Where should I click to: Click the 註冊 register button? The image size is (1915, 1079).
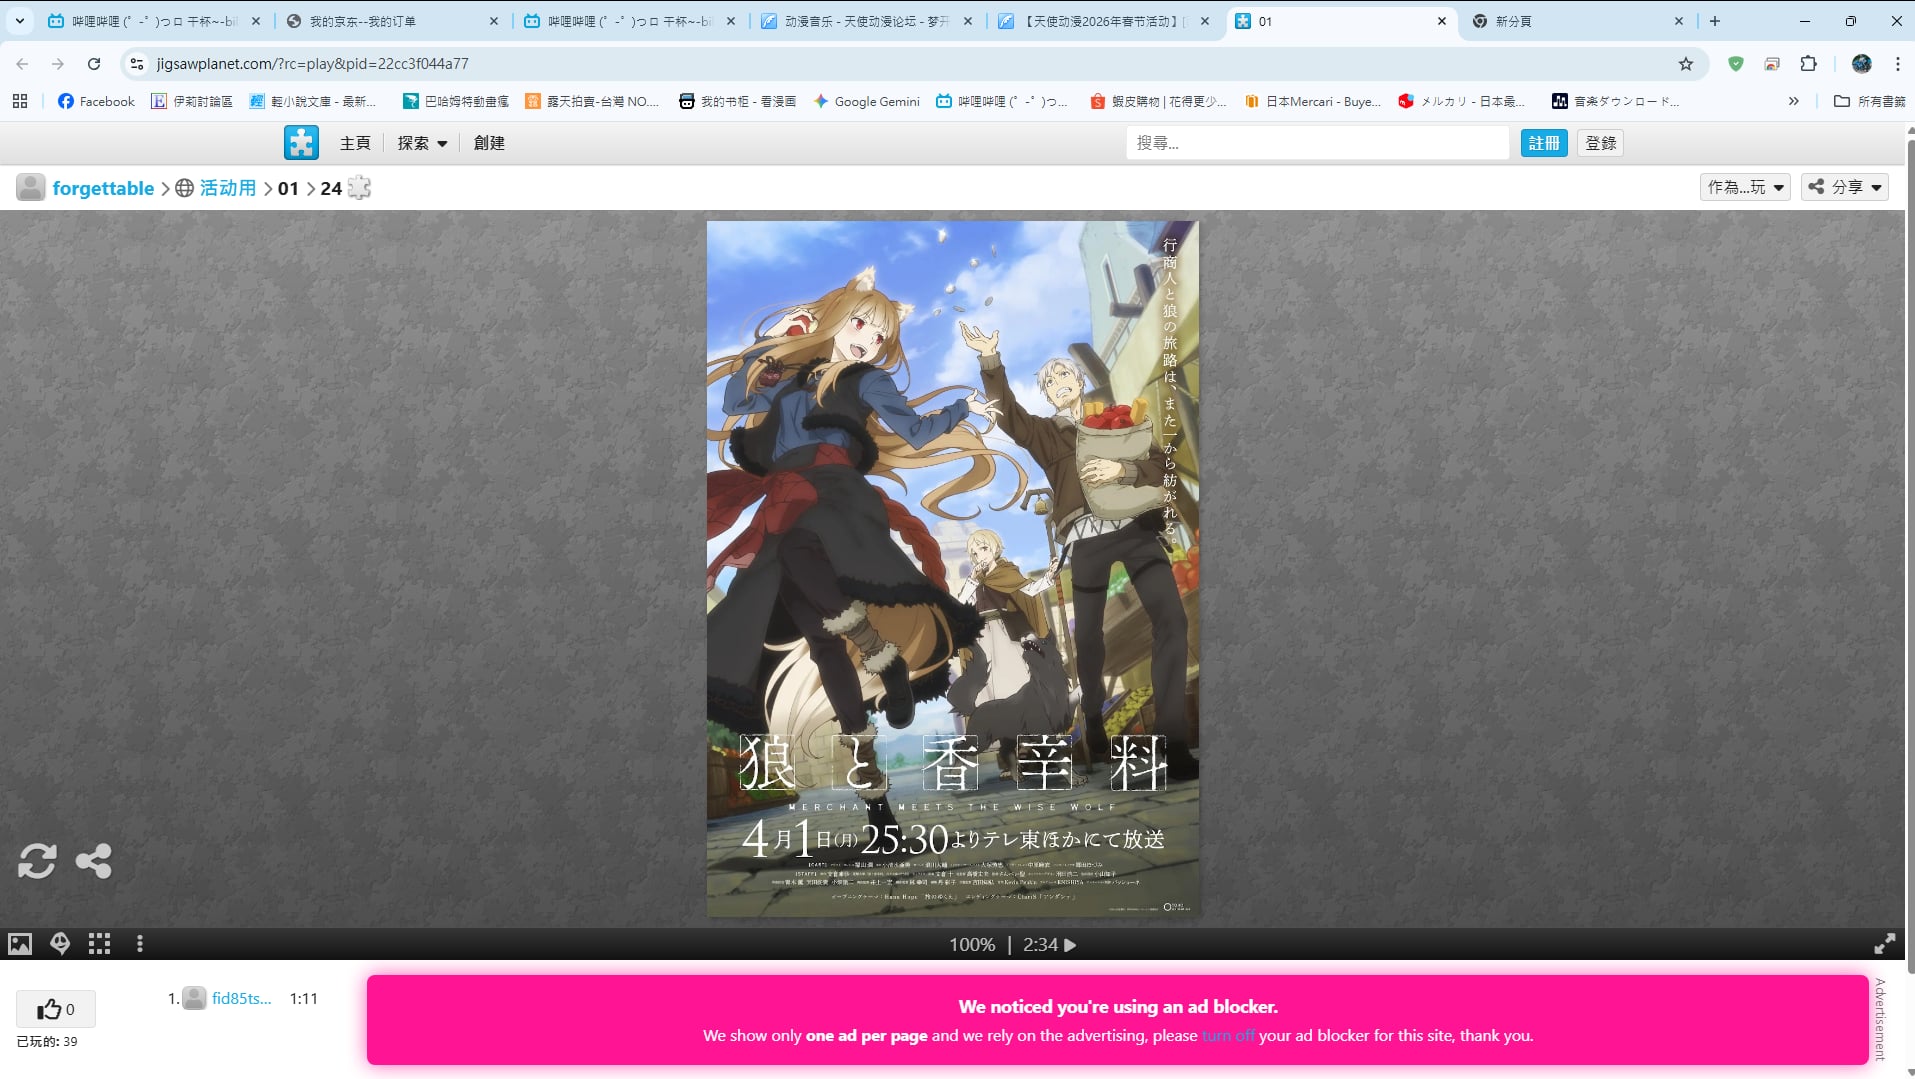pyautogui.click(x=1543, y=143)
